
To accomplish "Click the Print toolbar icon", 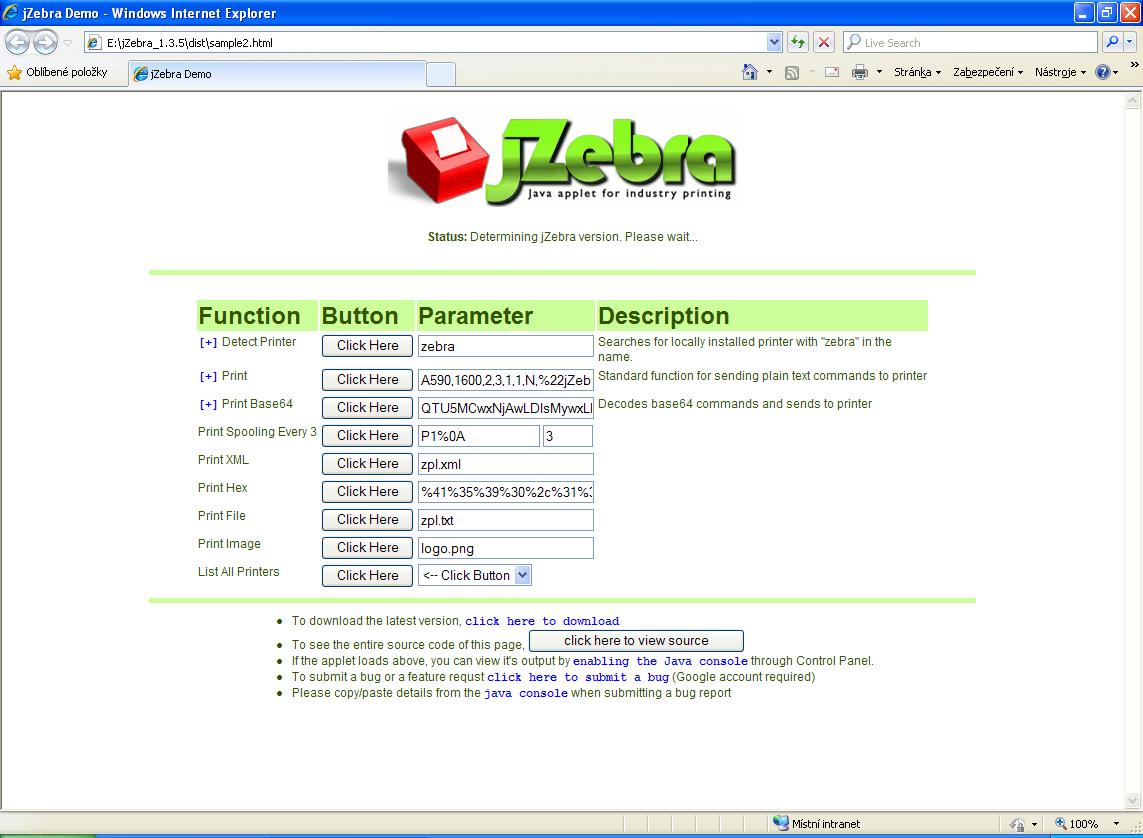I will [860, 72].
